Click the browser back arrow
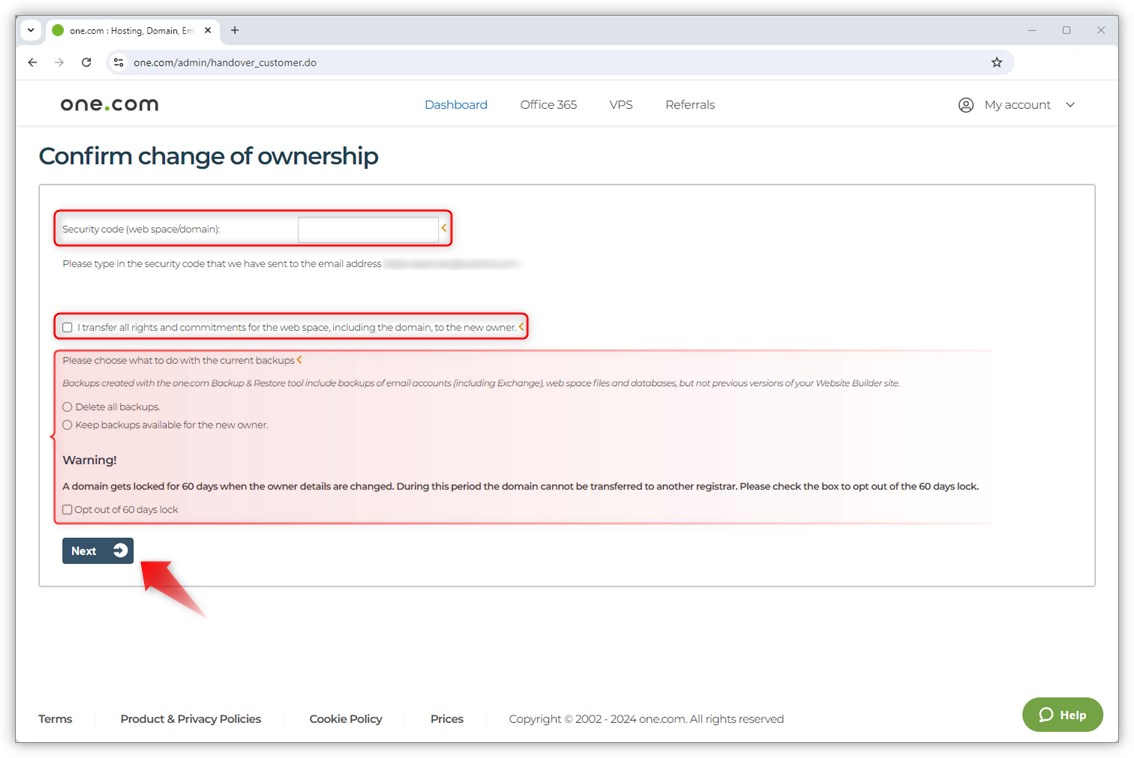 [33, 62]
